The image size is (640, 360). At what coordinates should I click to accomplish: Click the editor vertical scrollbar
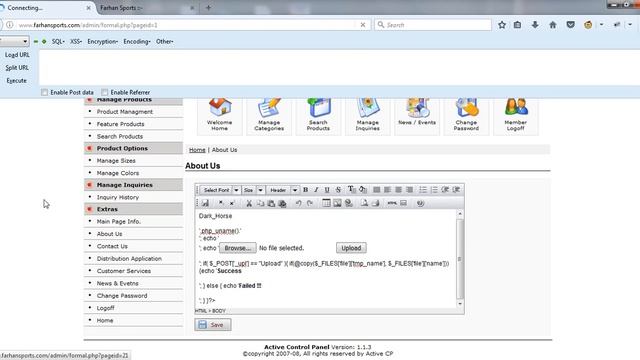click(x=460, y=259)
